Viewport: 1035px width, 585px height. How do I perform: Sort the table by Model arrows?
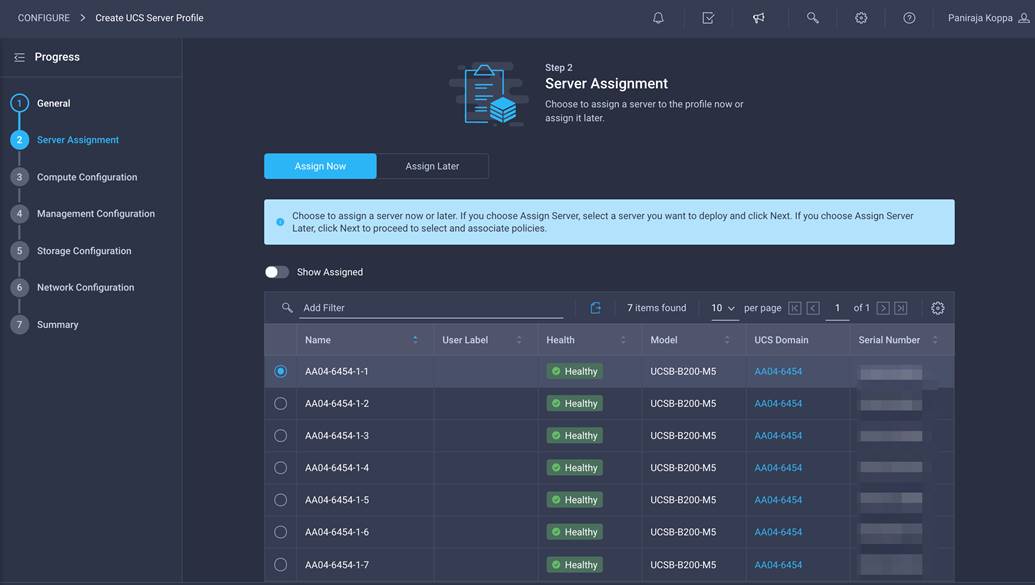(x=727, y=340)
